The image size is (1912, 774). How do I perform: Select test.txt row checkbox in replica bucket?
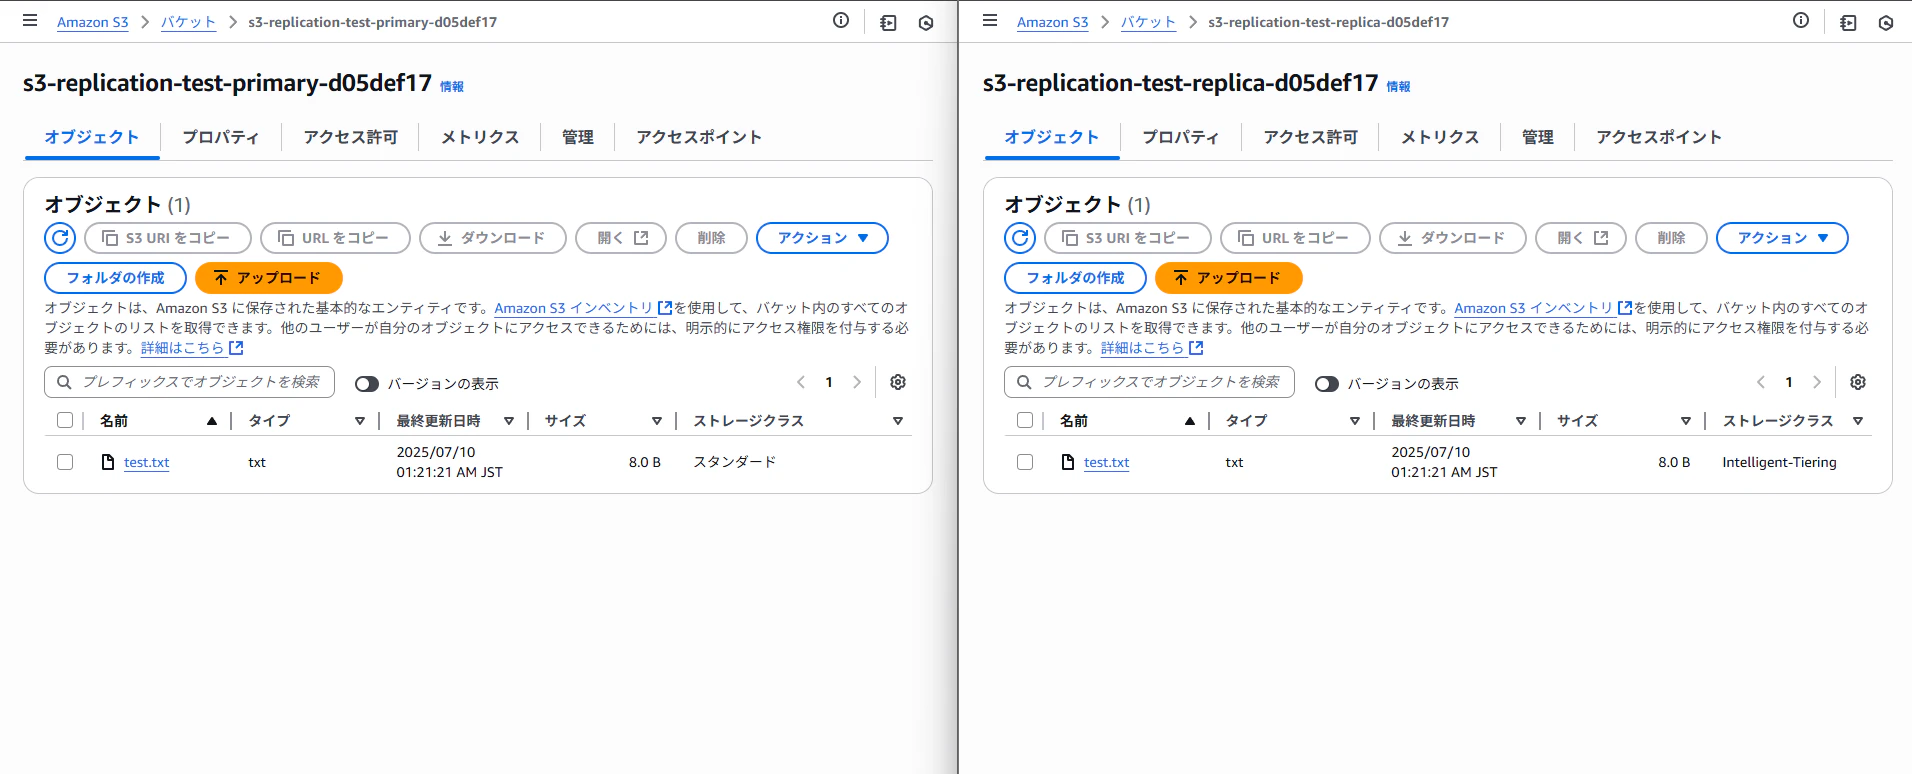click(1025, 462)
